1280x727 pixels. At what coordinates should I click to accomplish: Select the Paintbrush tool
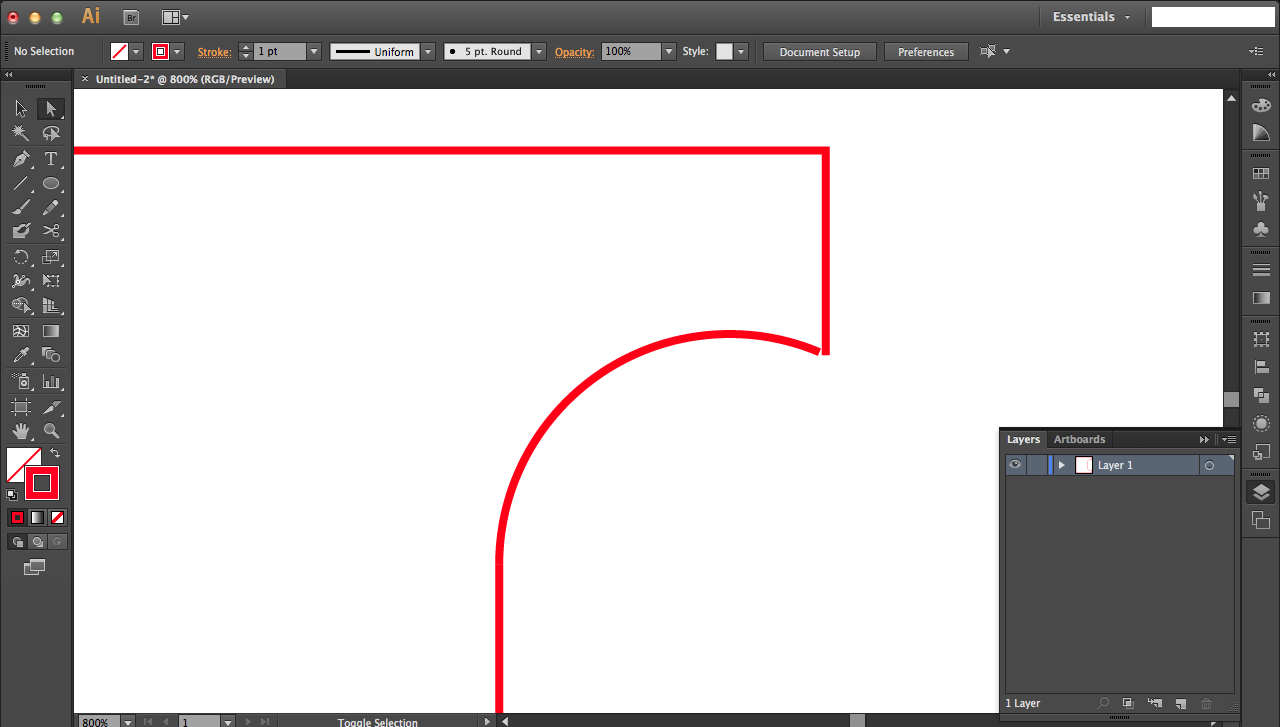pos(21,207)
